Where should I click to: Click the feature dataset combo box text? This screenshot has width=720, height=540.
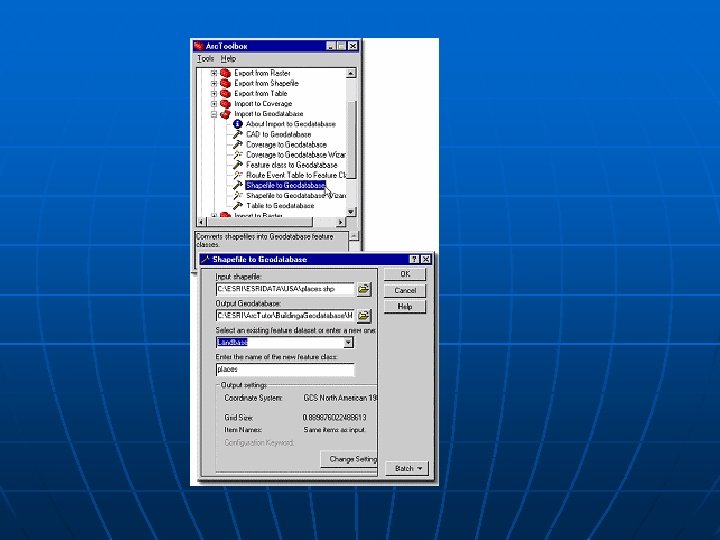pos(280,342)
